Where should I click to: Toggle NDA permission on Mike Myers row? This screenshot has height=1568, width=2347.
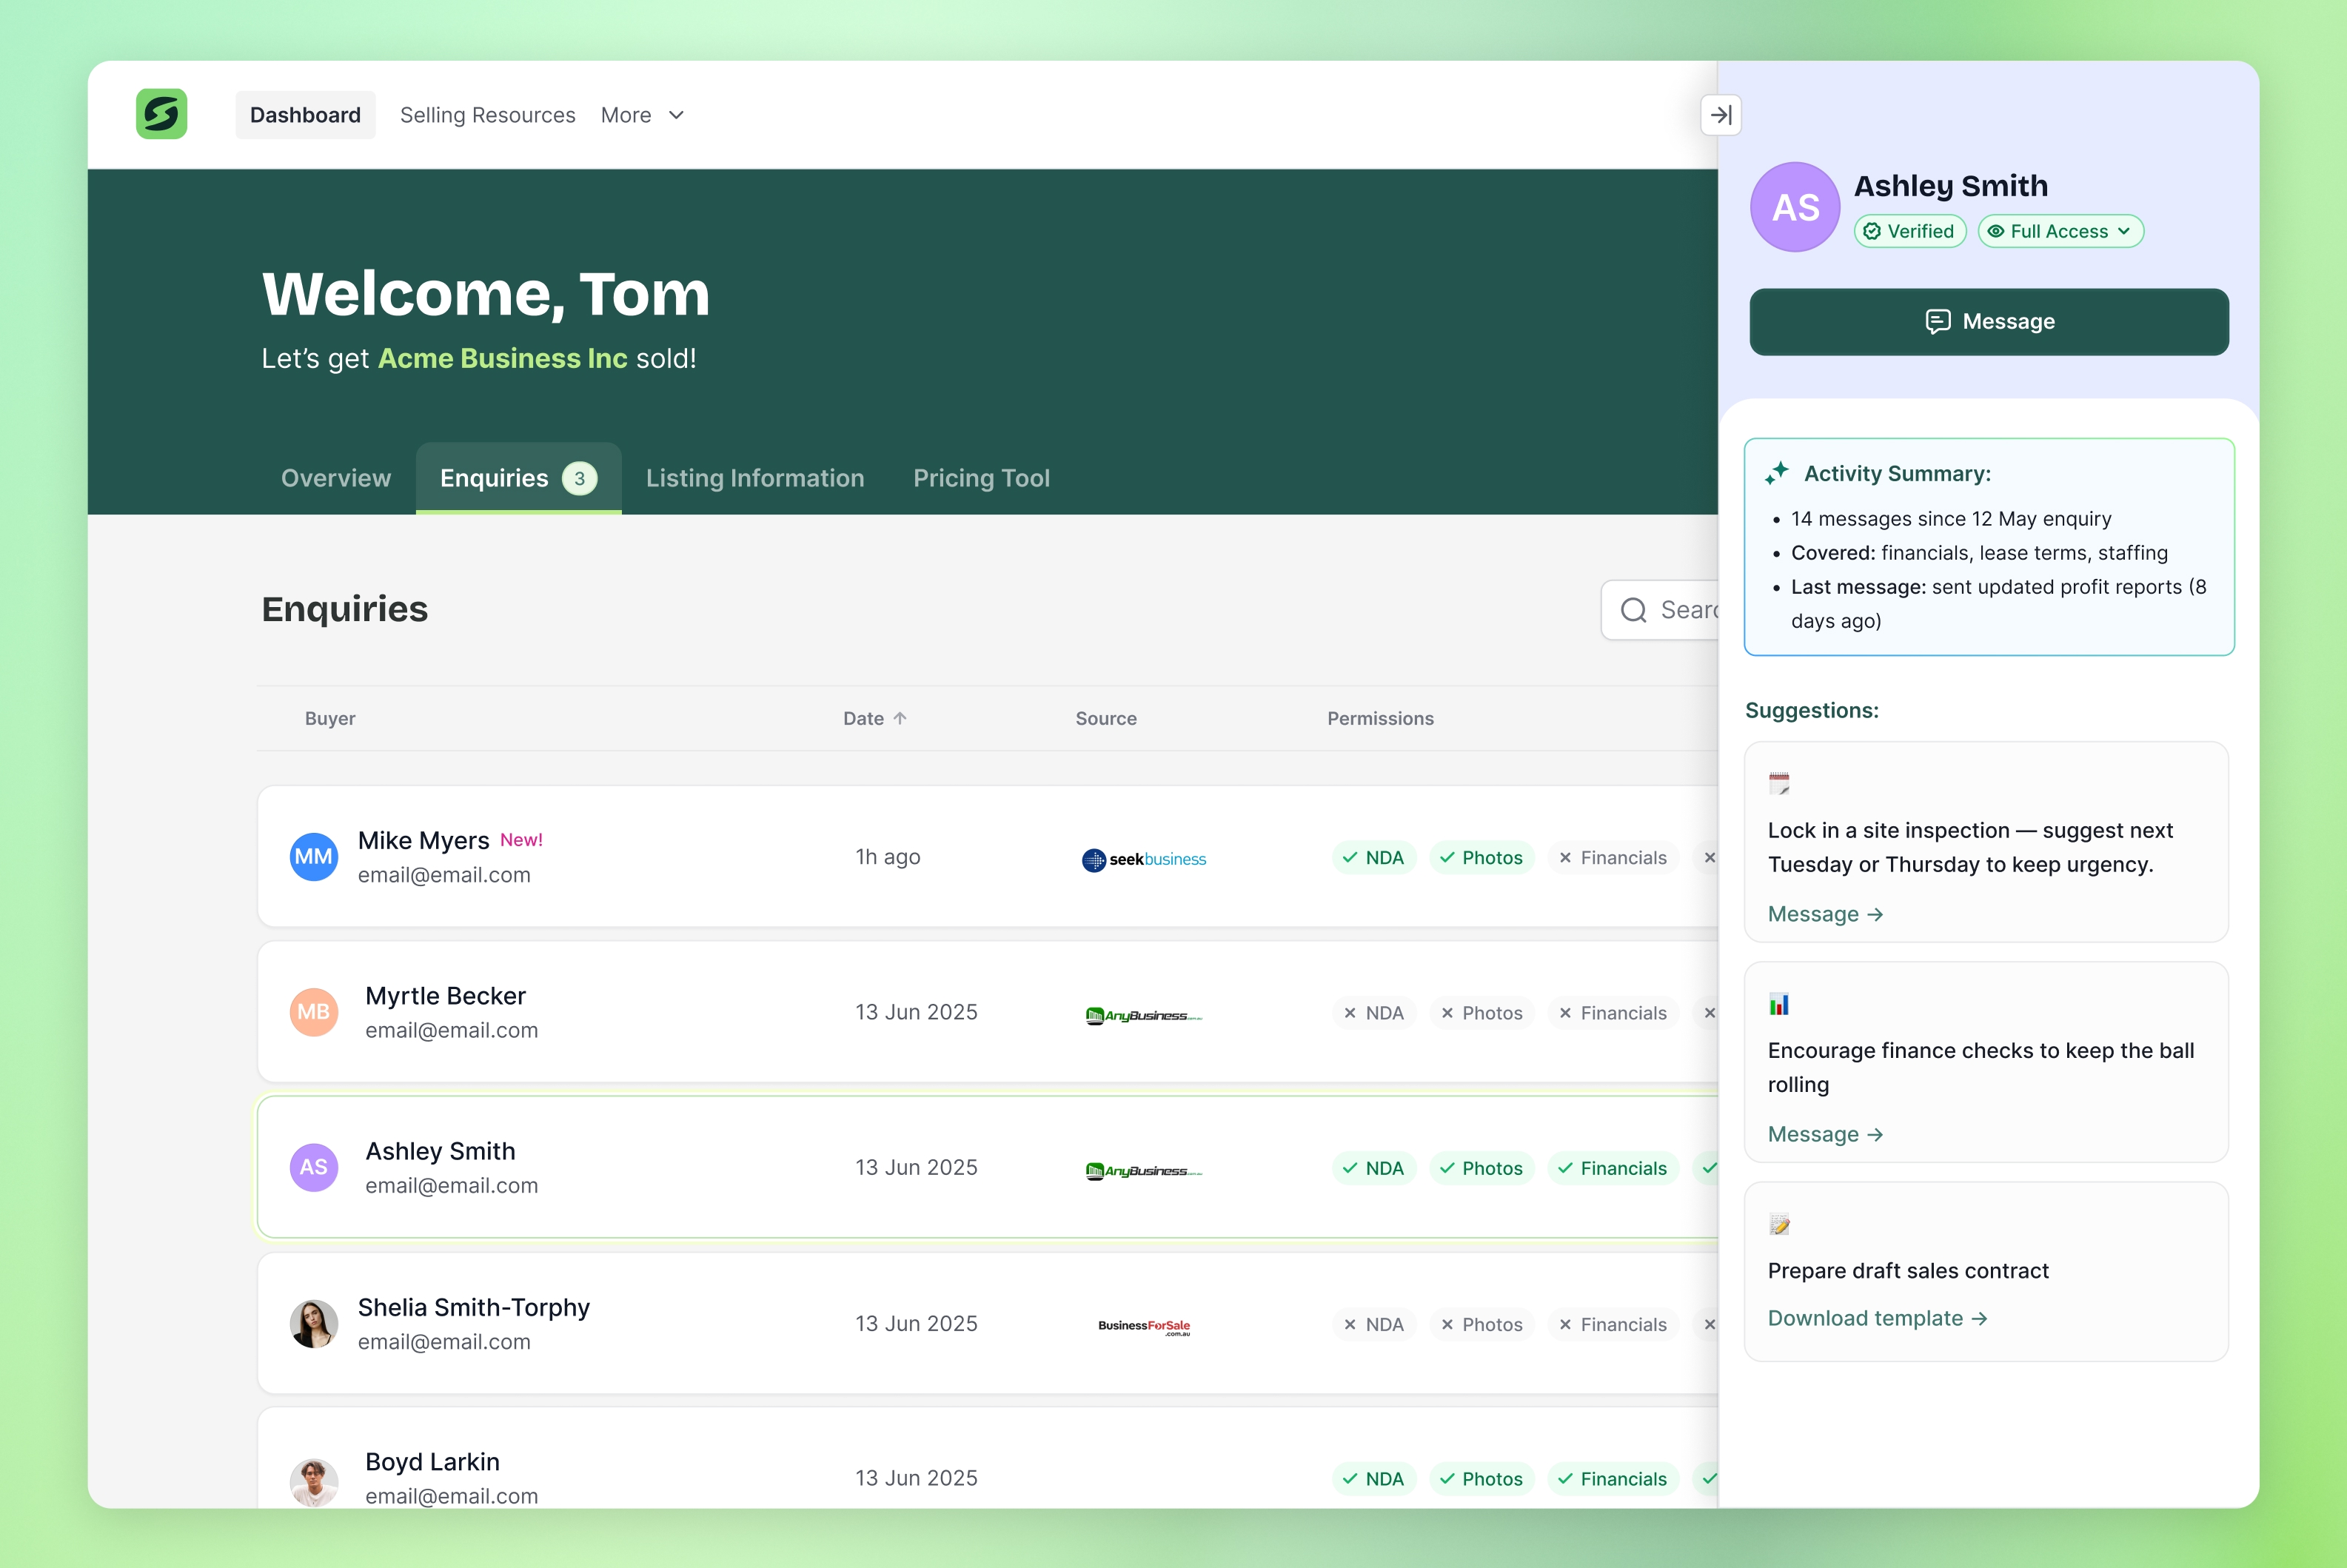click(x=1373, y=857)
